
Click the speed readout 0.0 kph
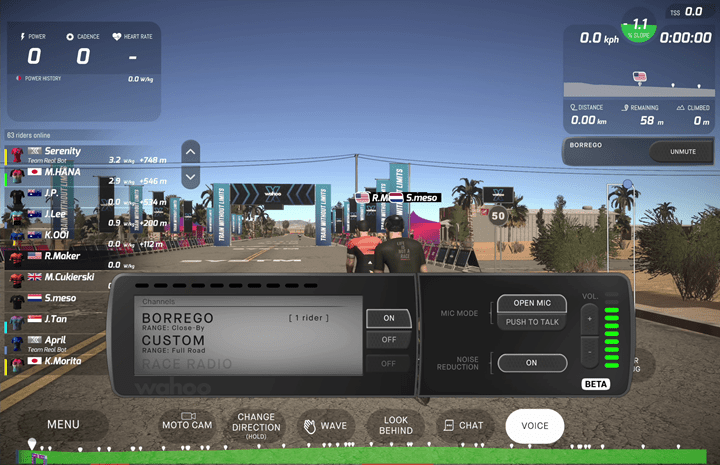click(x=599, y=38)
